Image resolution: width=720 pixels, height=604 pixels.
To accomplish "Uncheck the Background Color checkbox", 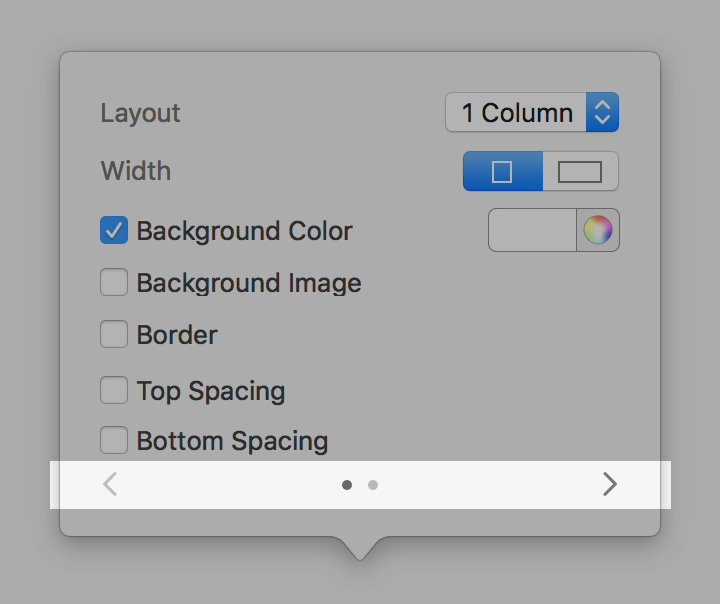I will 114,231.
